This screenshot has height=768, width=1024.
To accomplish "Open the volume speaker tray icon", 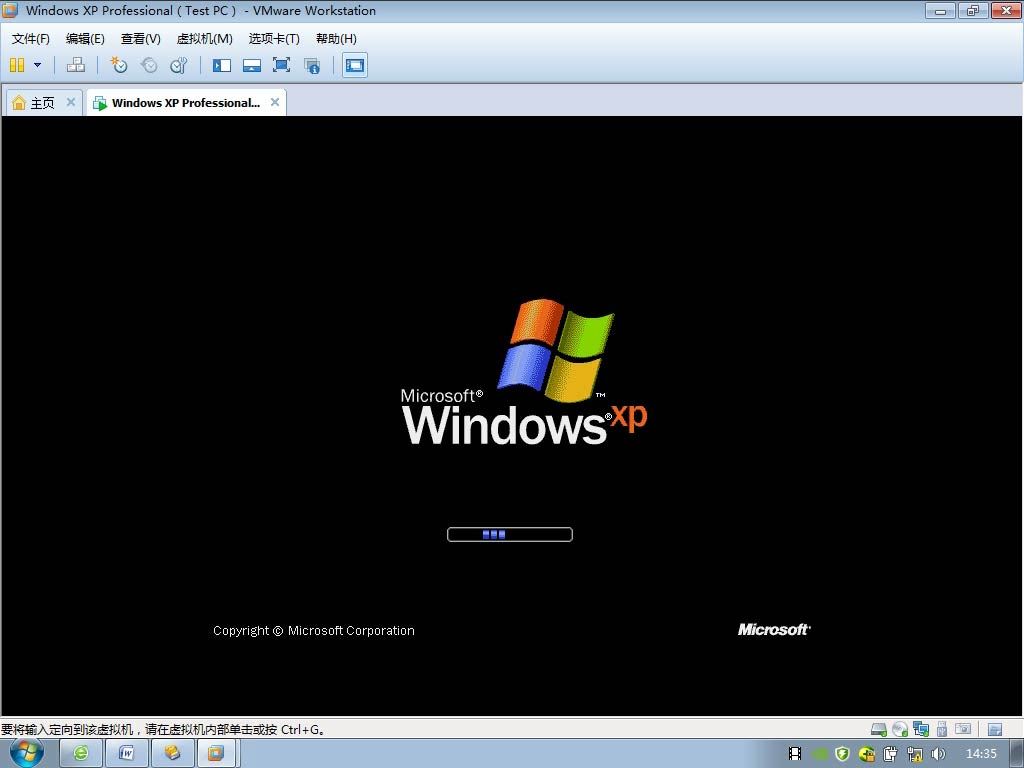I will pos(938,754).
